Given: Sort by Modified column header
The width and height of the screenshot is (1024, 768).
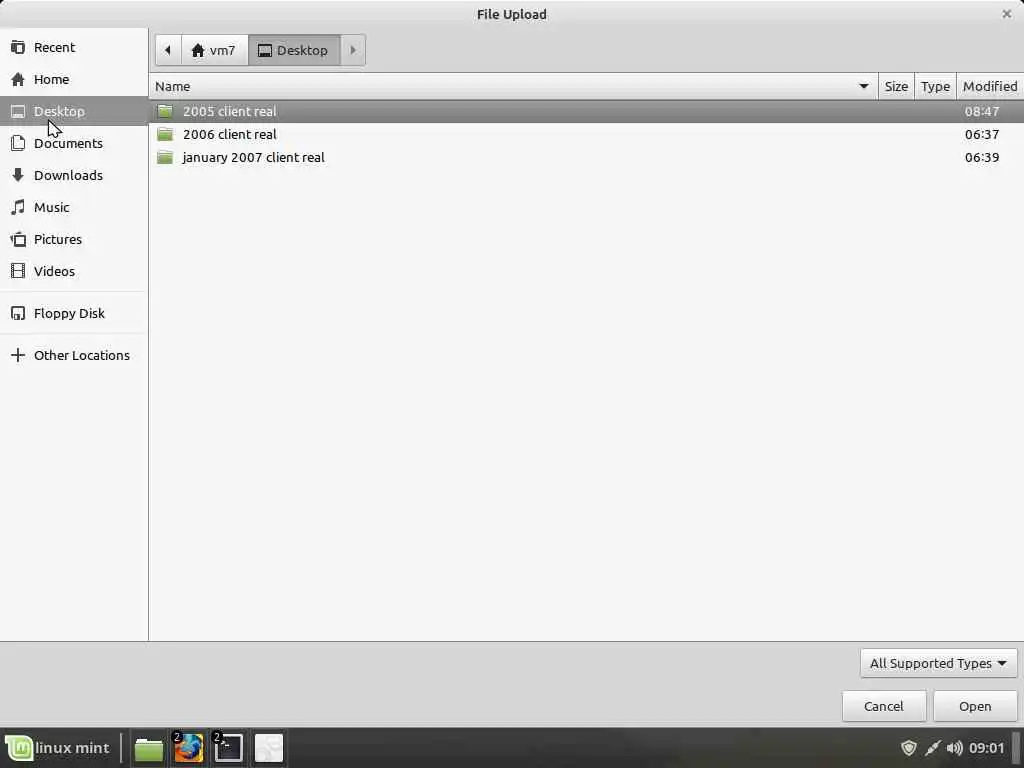Looking at the screenshot, I should pos(989,86).
